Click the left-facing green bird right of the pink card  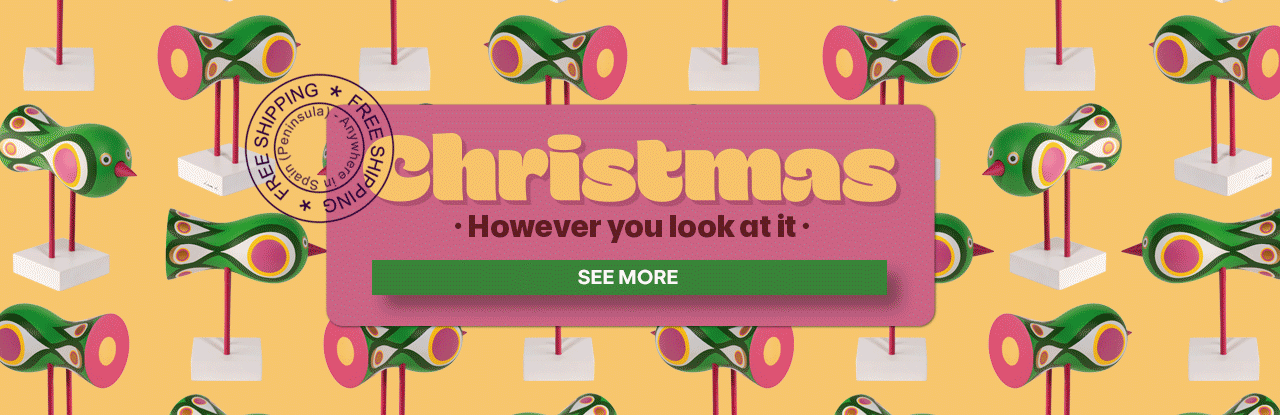tap(1055, 151)
